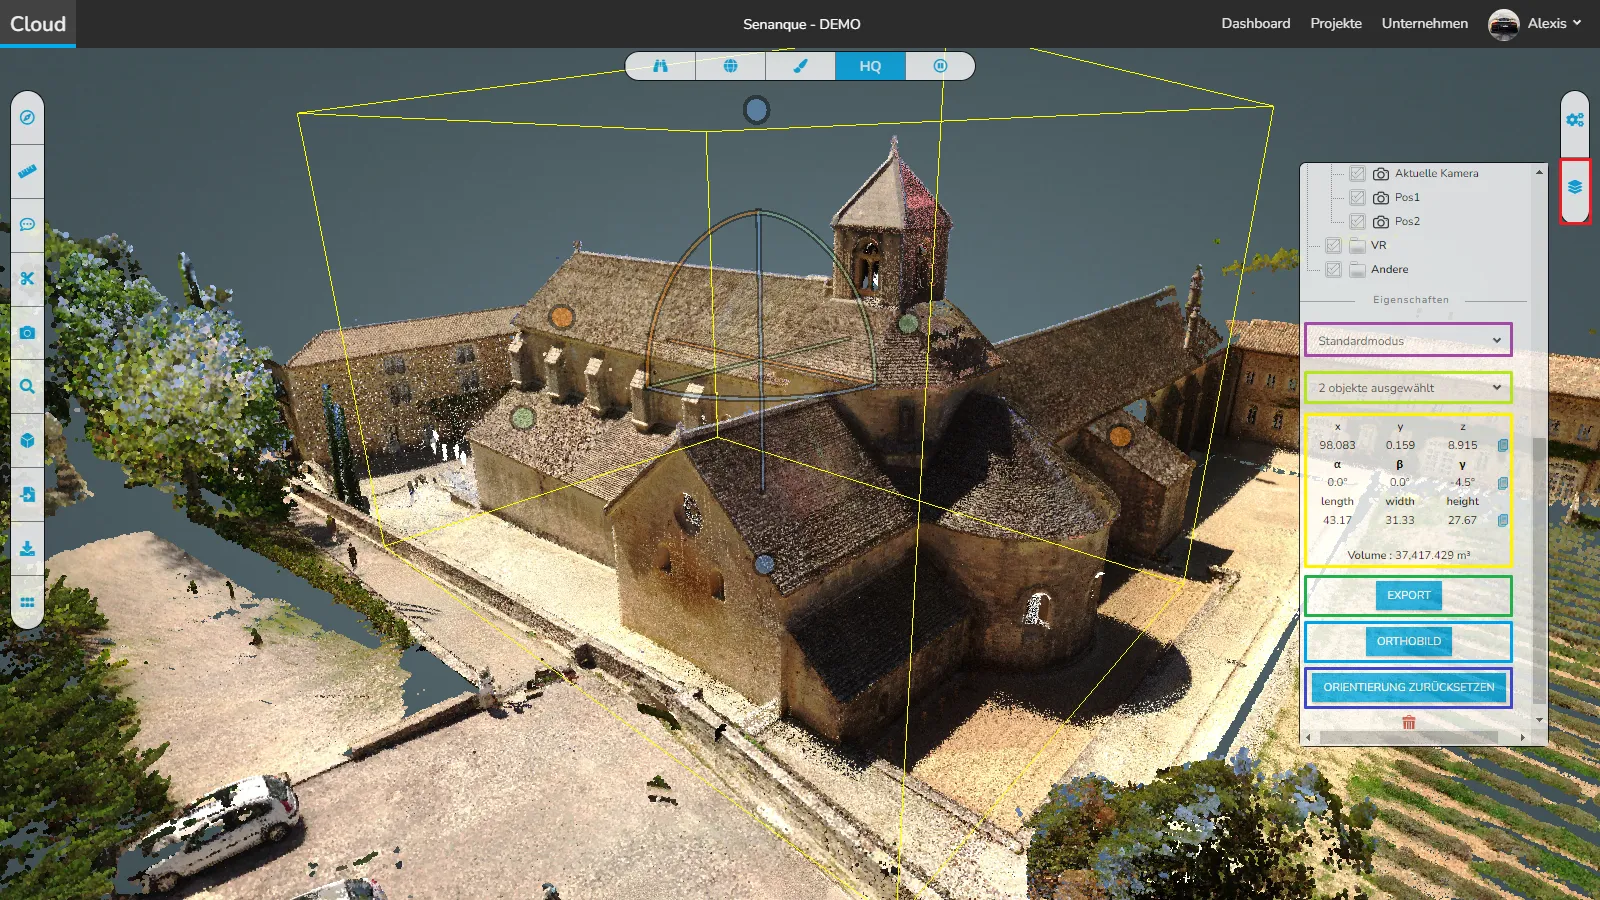Open the Standardmodus dropdown
This screenshot has width=1600, height=900.
click(1408, 341)
